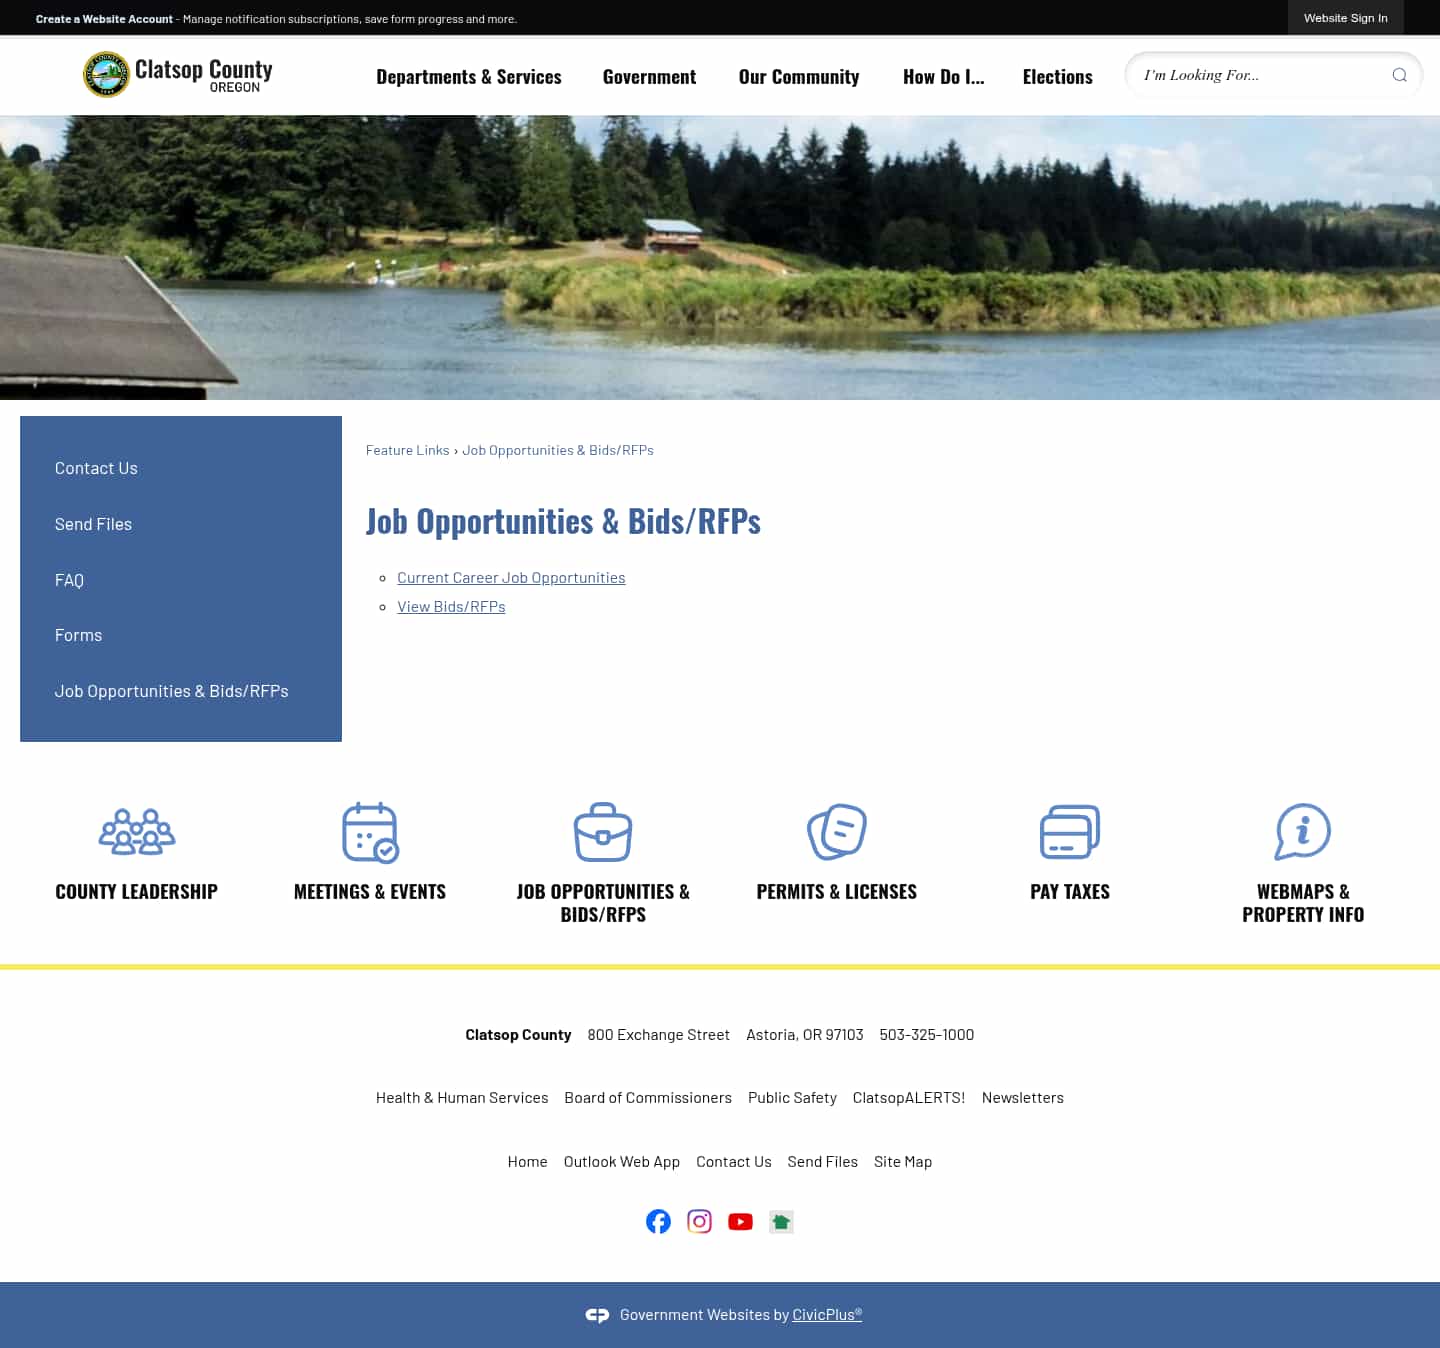
Task: Select Send Files in the sidebar
Action: tap(93, 524)
